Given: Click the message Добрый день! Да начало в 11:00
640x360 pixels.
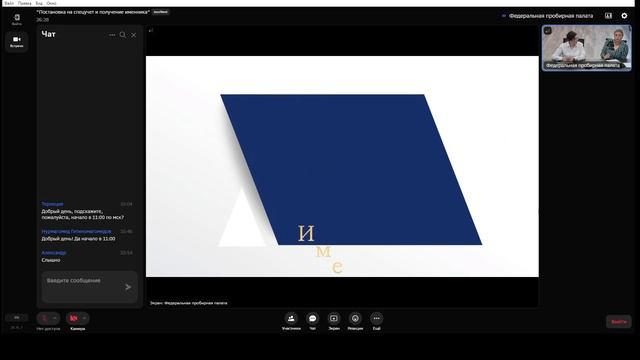Looking at the screenshot, I should coord(78,239).
